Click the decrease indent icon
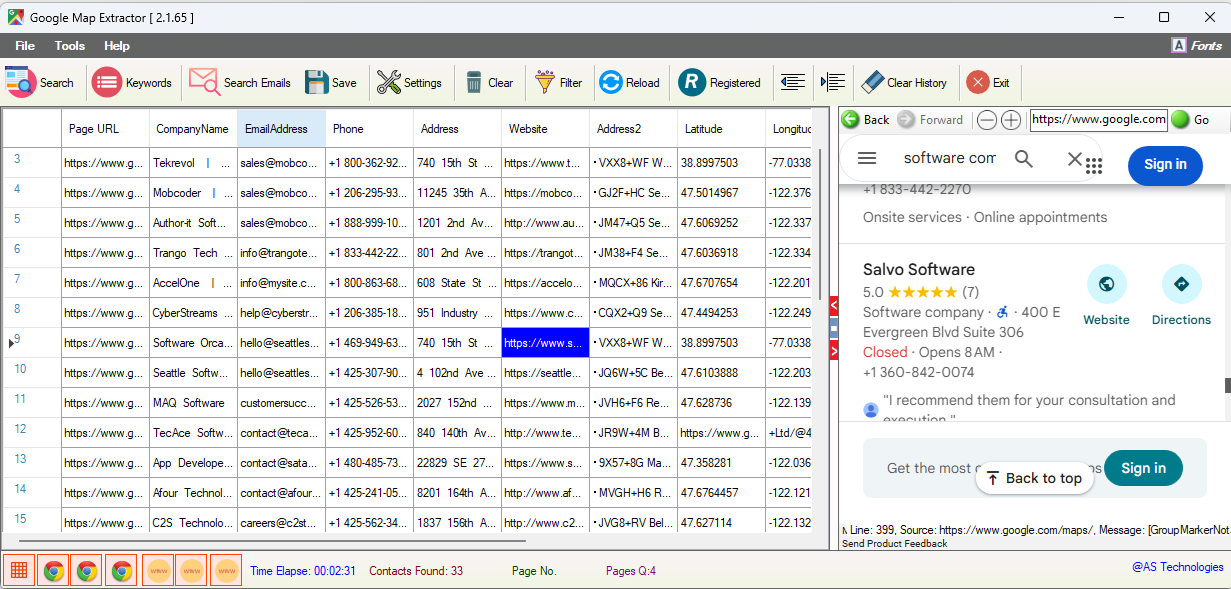This screenshot has width=1231, height=589. point(793,82)
